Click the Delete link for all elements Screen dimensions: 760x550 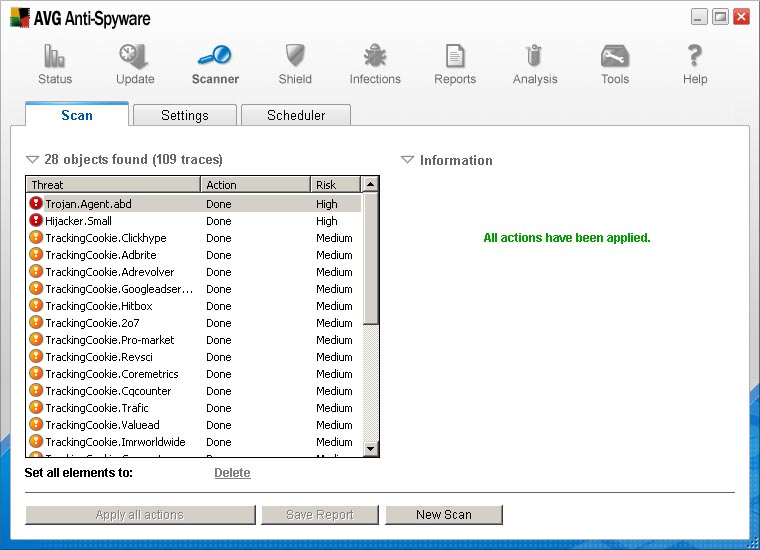pyautogui.click(x=232, y=472)
